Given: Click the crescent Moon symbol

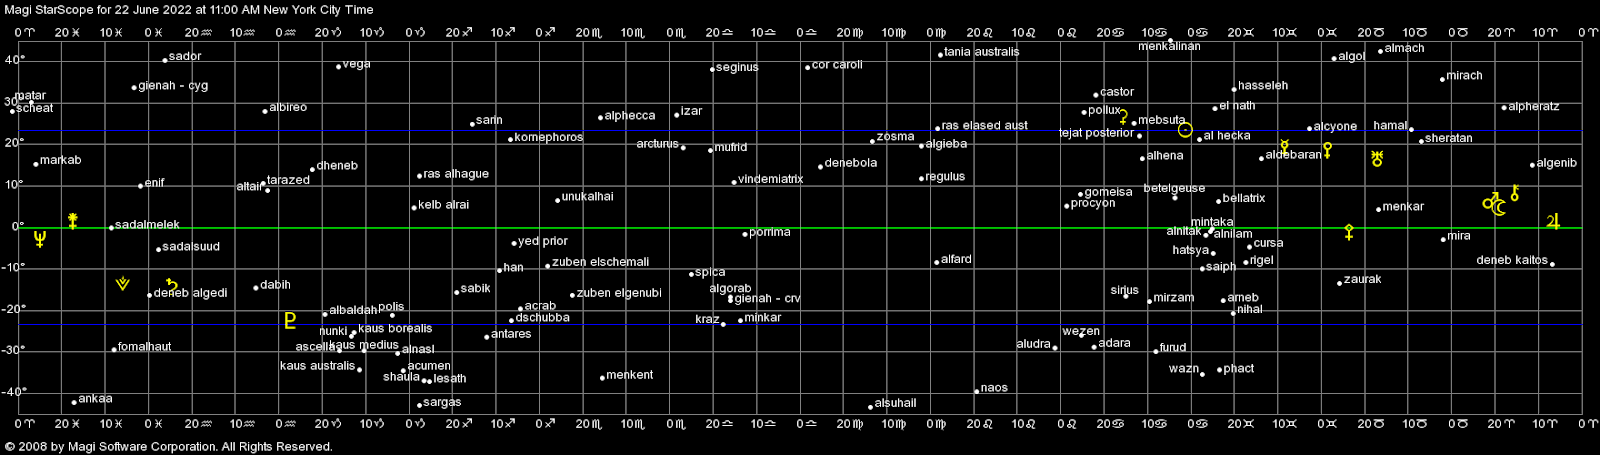Looking at the screenshot, I should click(1499, 208).
